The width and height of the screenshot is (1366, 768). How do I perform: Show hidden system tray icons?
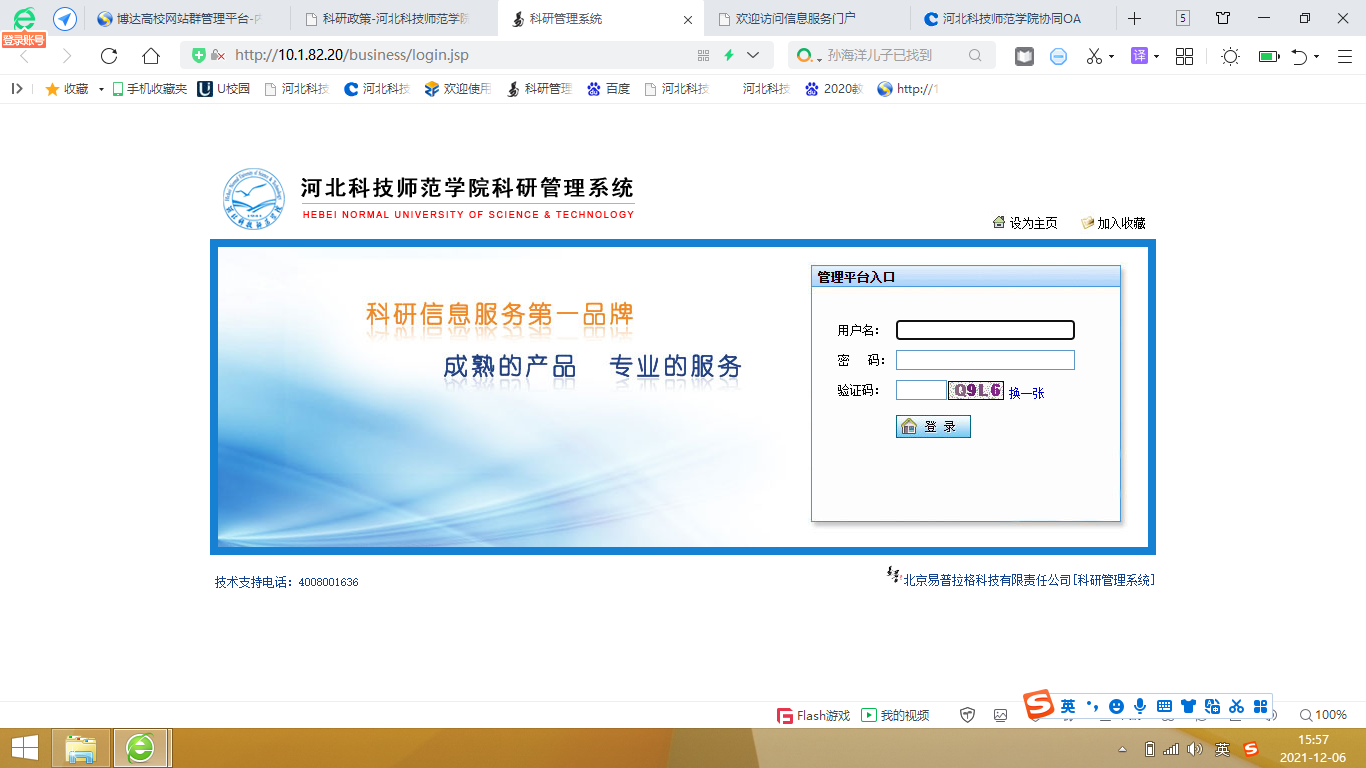click(x=1122, y=749)
